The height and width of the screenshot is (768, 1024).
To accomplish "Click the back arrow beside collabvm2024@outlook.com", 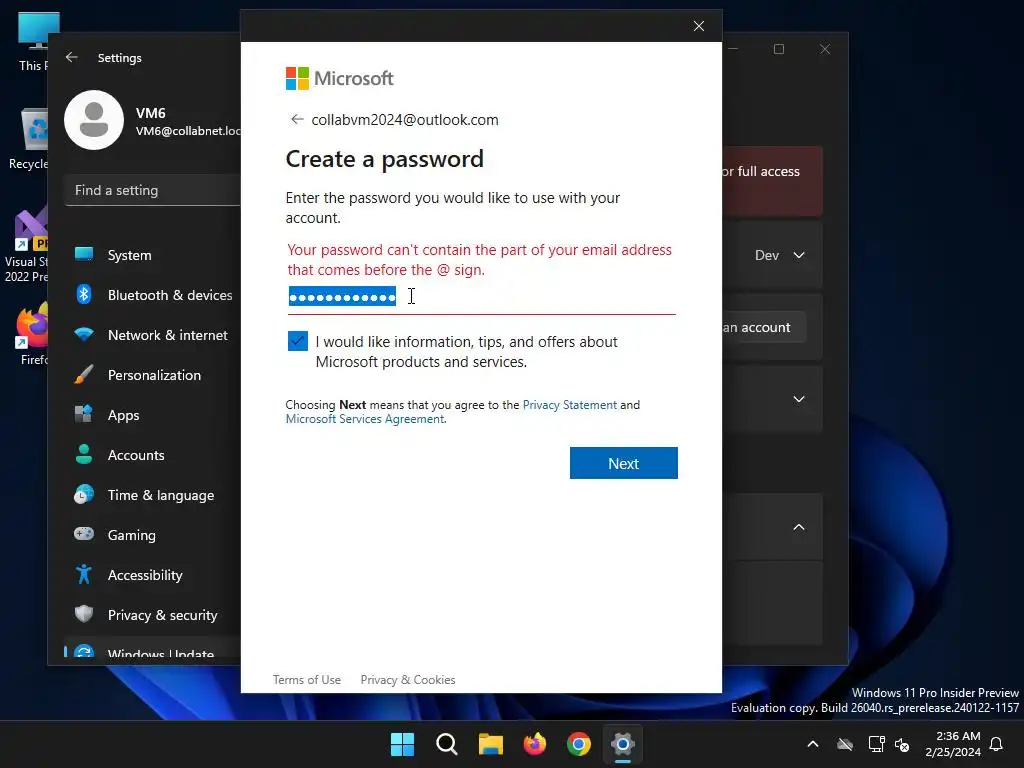I will pyautogui.click(x=297, y=120).
